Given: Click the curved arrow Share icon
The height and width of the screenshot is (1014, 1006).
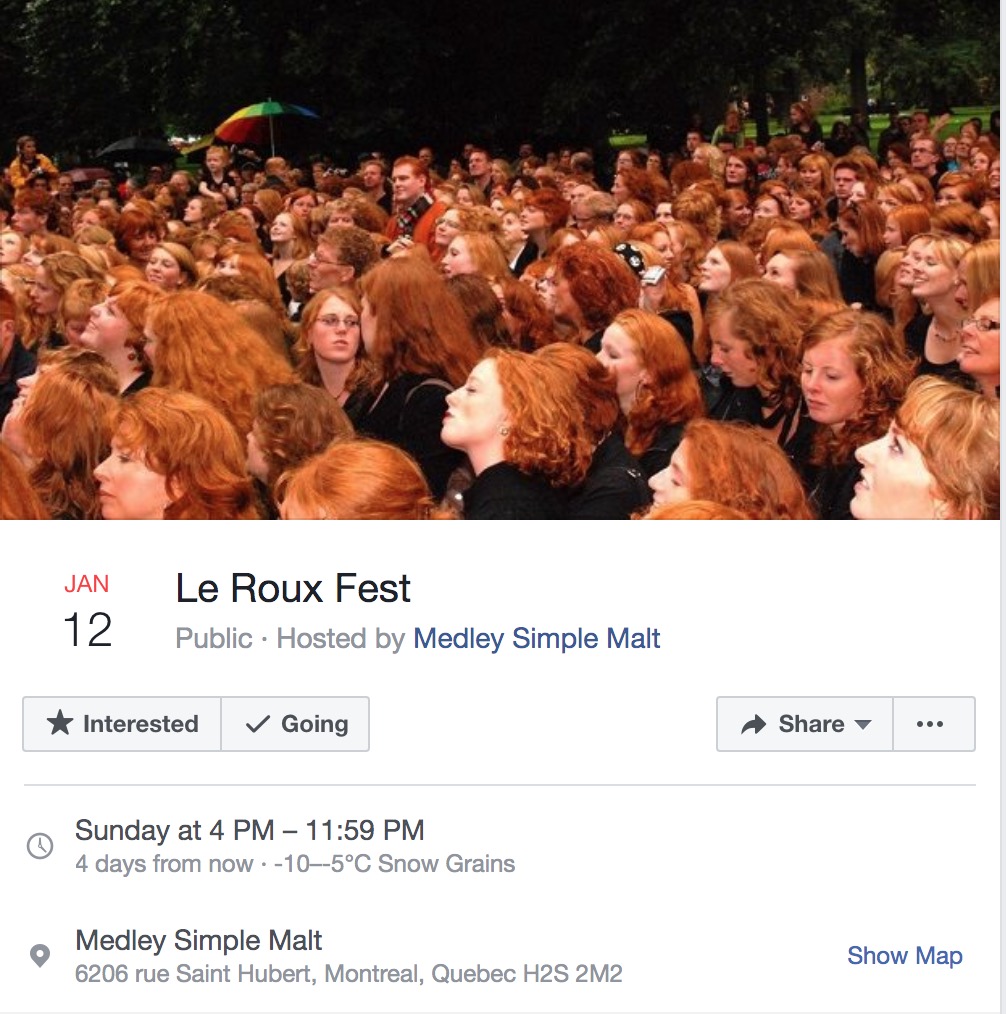Looking at the screenshot, I should pos(753,724).
